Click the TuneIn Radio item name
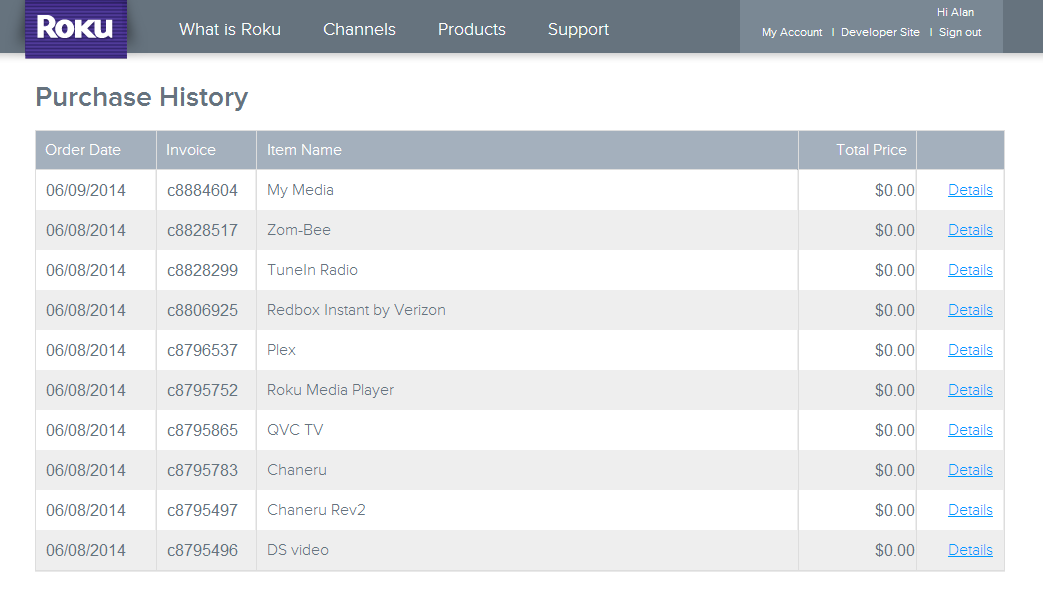This screenshot has height=594, width=1043. coord(312,270)
